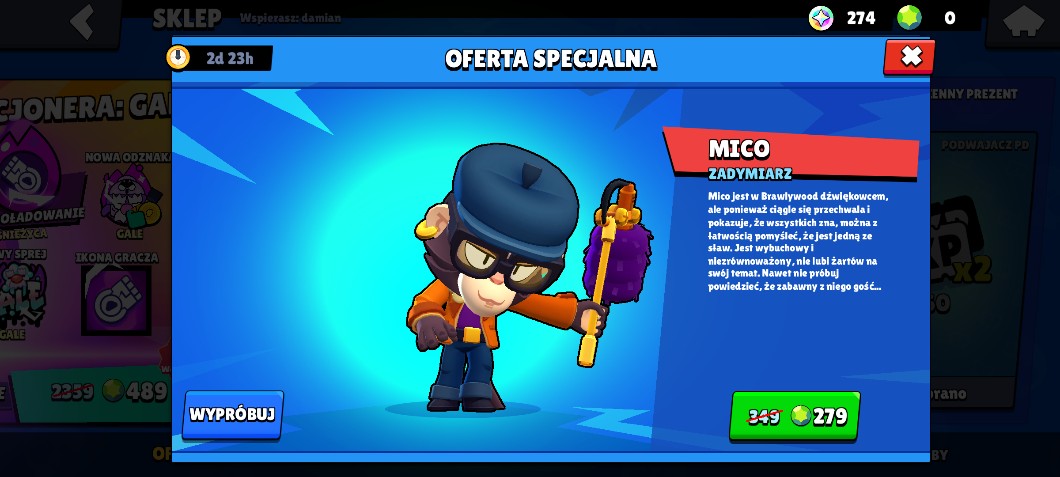This screenshot has height=477, width=1060.
Task: Open the 489 gem bundle offer
Action: pyautogui.click(x=91, y=392)
